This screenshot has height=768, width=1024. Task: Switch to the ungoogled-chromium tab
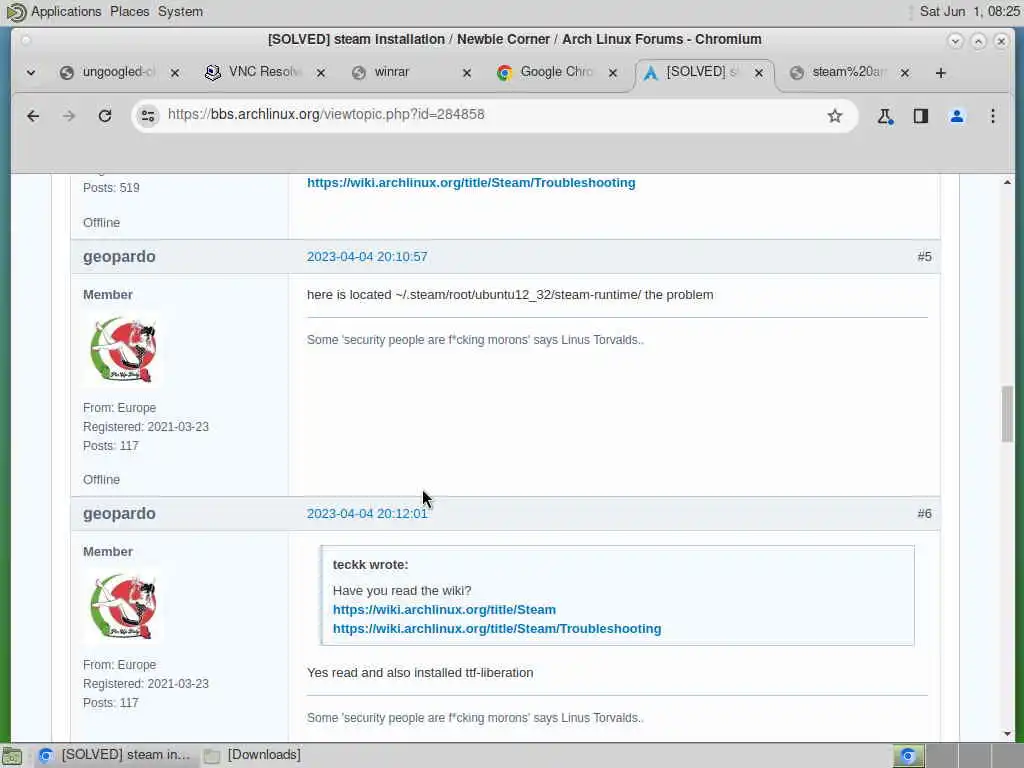119,72
